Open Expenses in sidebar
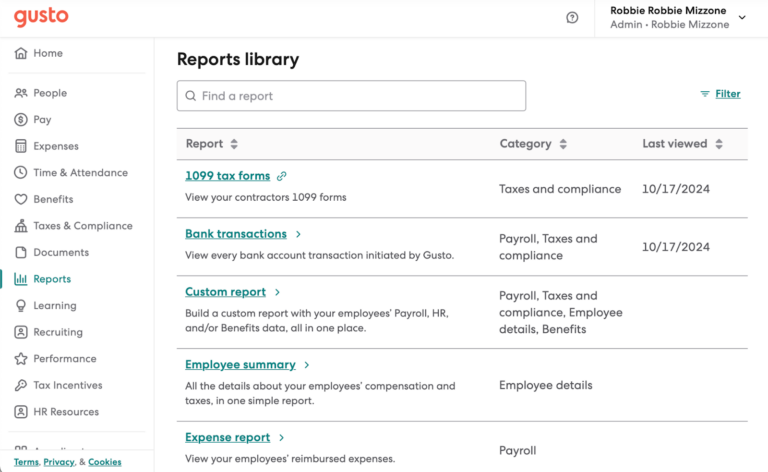768x472 pixels. 56,146
